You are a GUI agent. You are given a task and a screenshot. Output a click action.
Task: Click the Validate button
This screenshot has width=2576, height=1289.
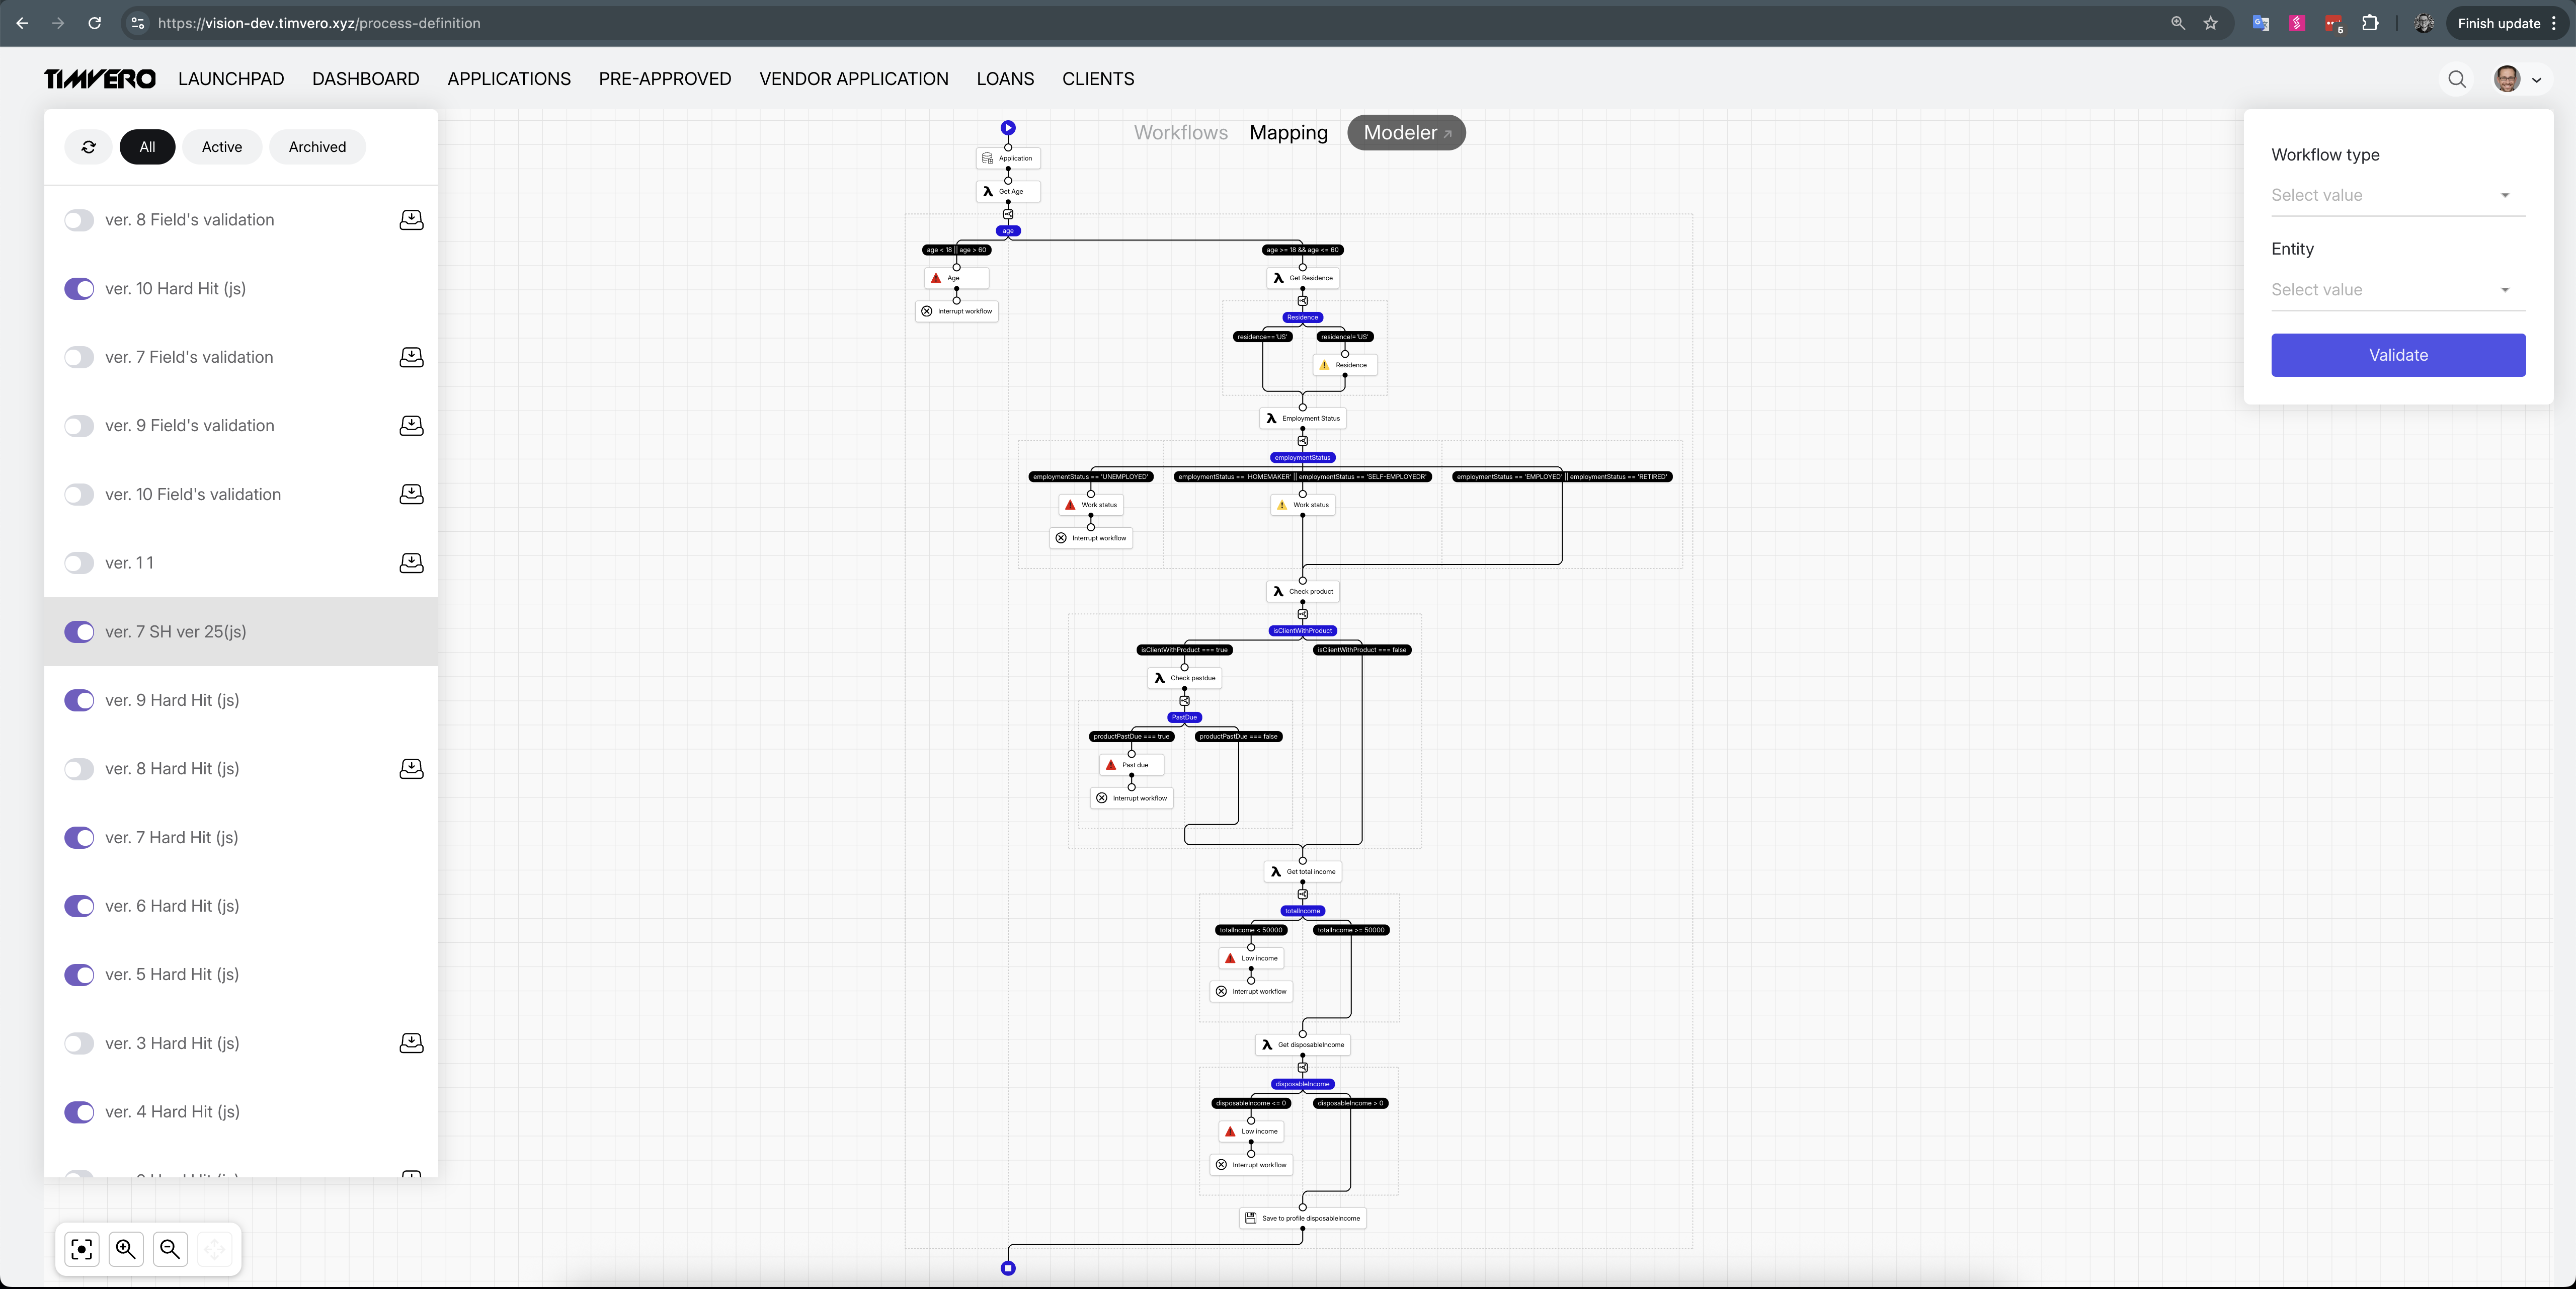[2398, 354]
